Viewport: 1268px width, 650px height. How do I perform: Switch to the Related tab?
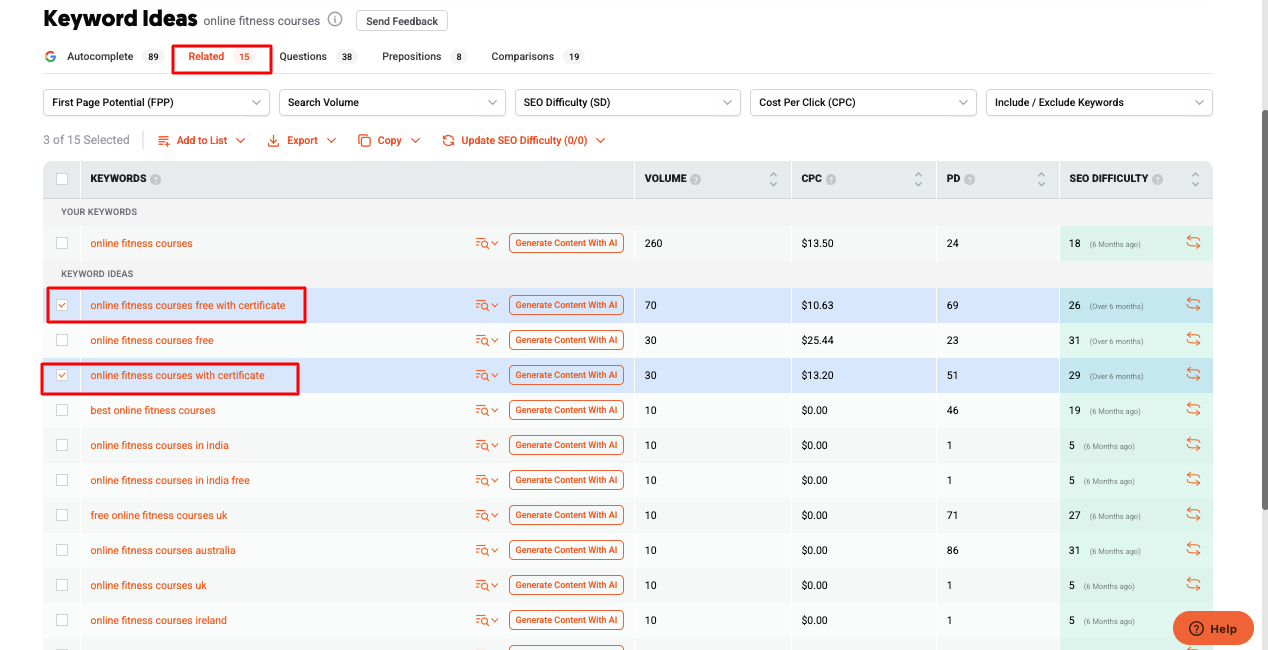(x=221, y=57)
